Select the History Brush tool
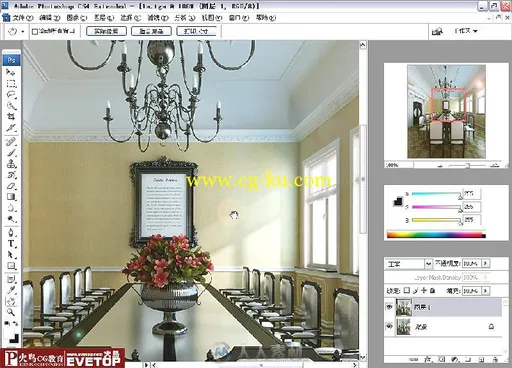512x368 pixels. coord(11,175)
